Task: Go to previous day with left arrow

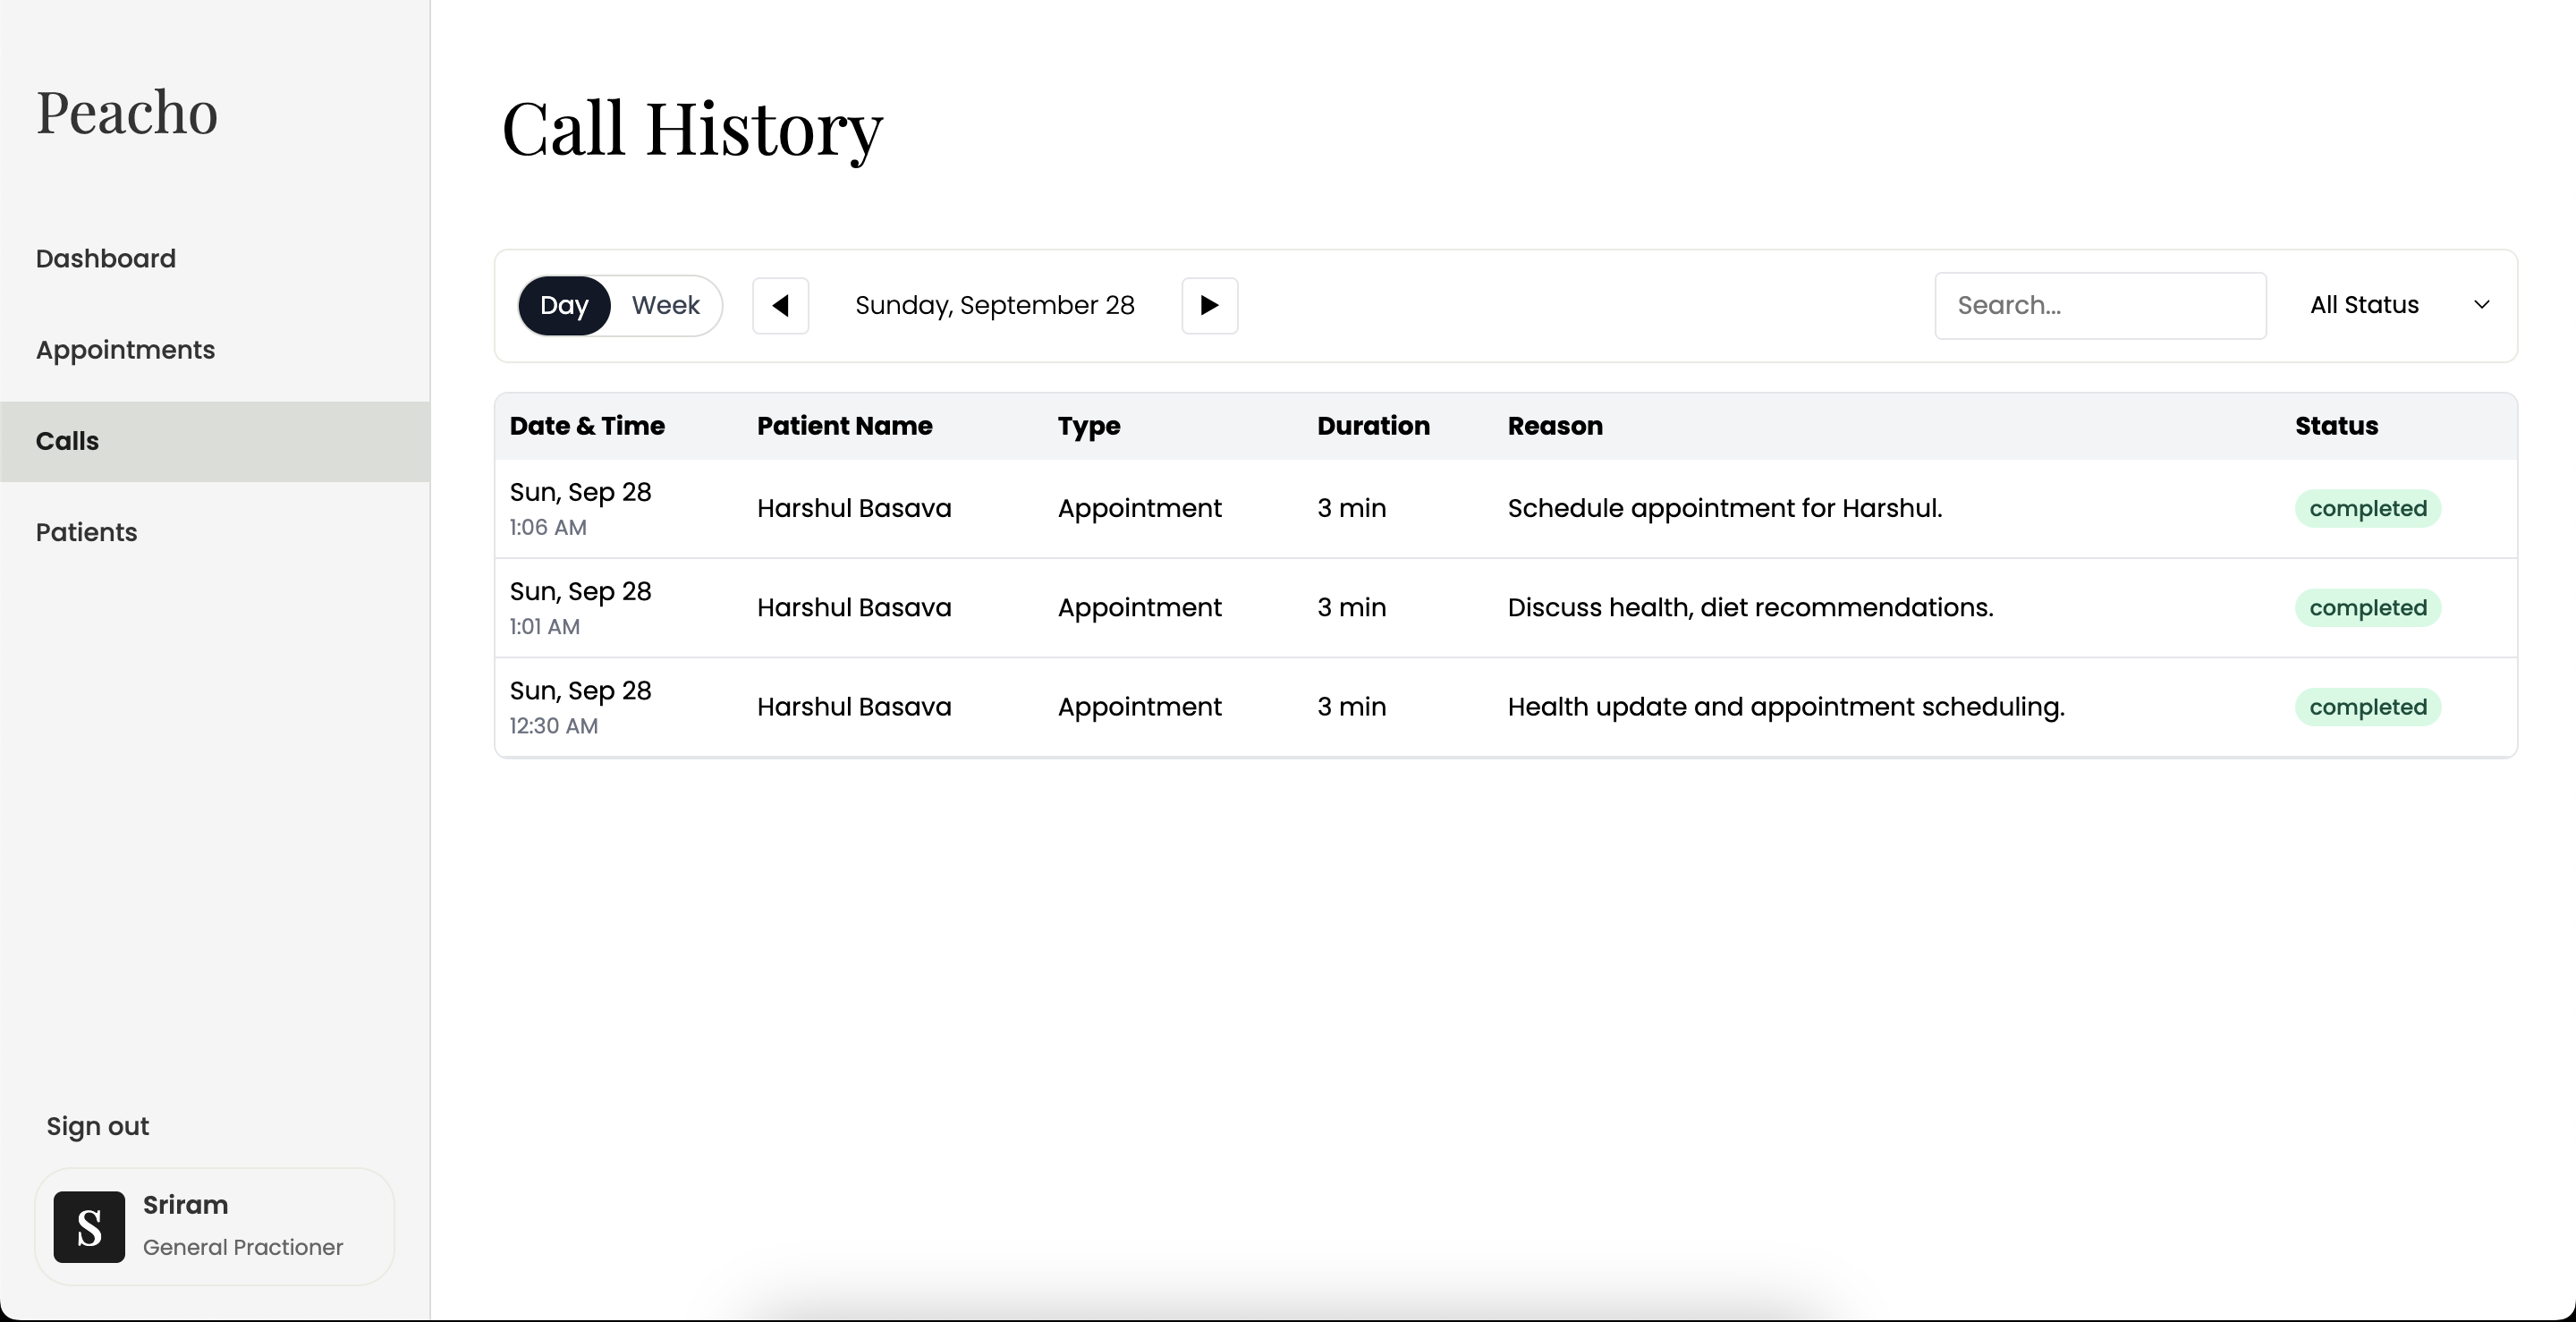Action: 780,305
